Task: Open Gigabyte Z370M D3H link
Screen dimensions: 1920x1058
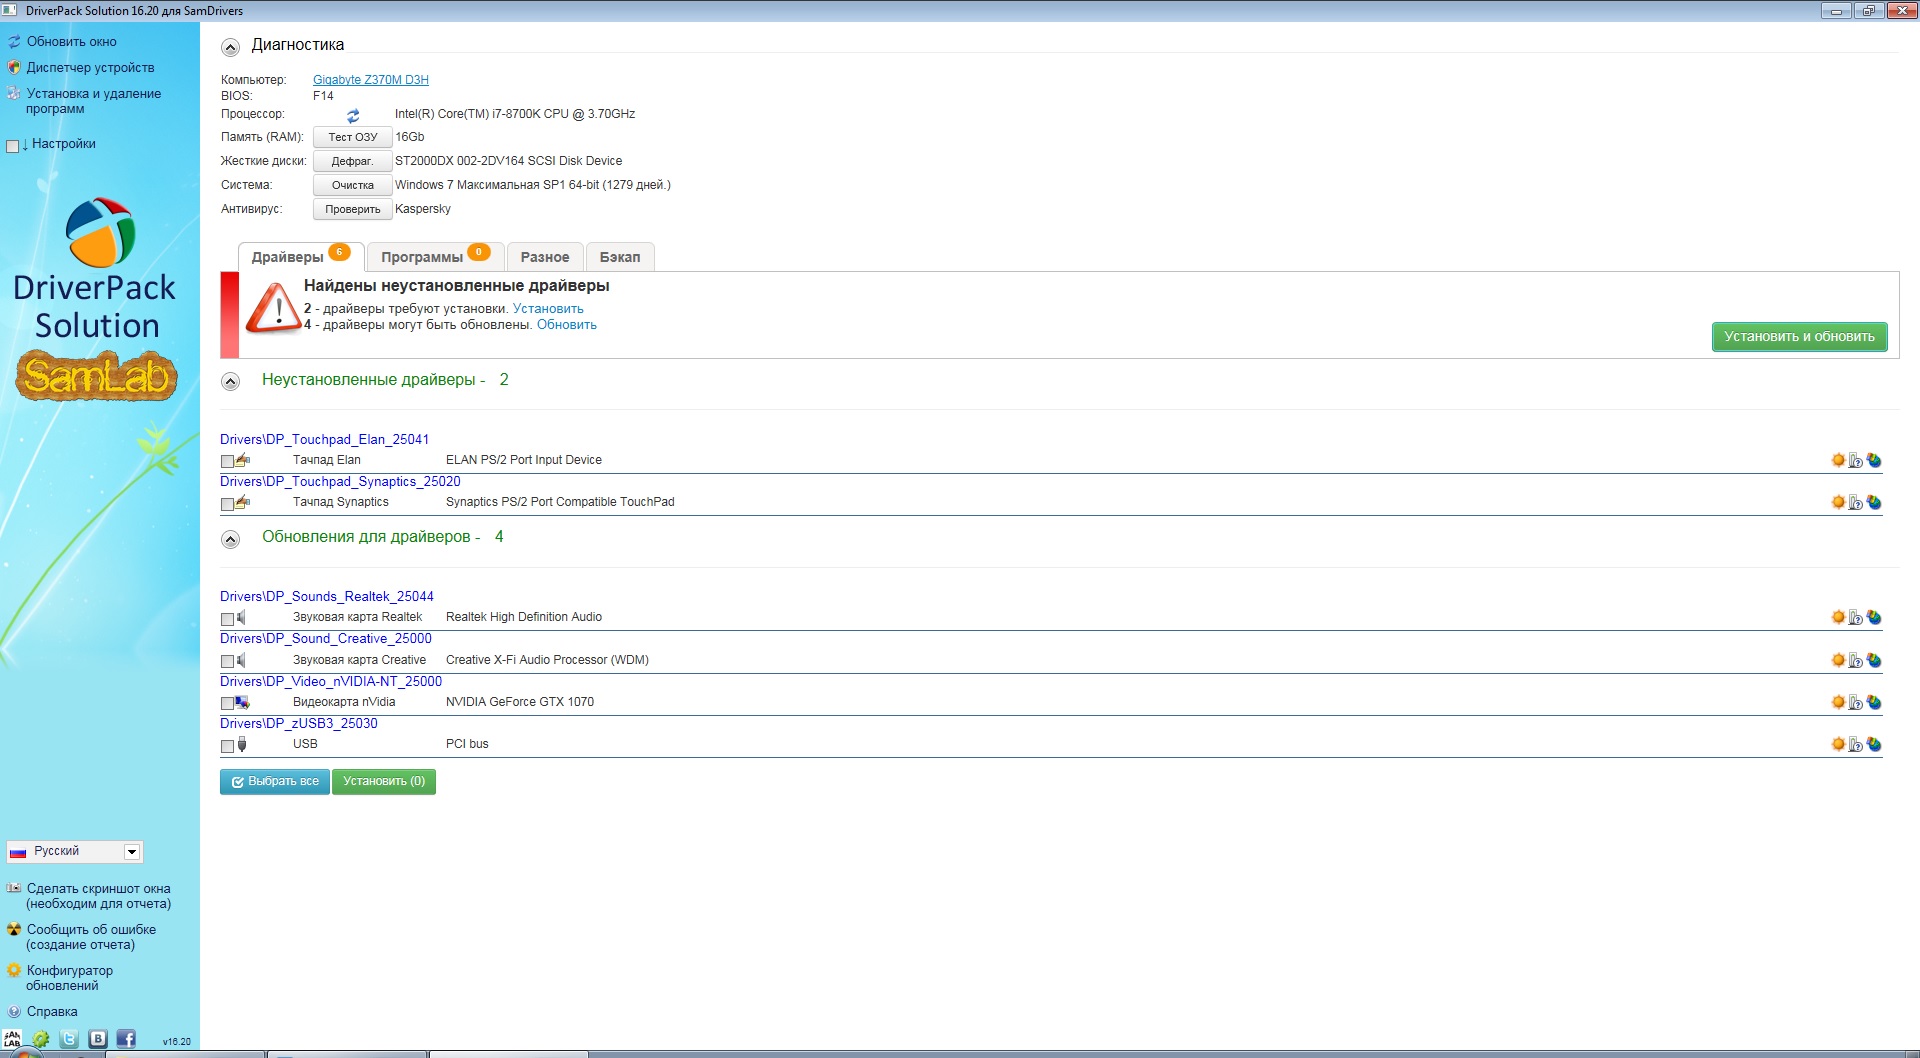Action: pyautogui.click(x=371, y=80)
